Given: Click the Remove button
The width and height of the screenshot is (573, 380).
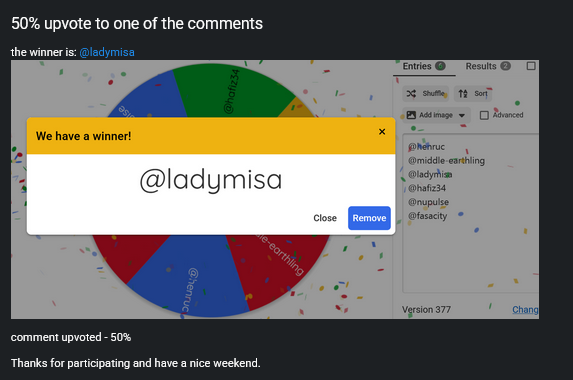Looking at the screenshot, I should [369, 218].
